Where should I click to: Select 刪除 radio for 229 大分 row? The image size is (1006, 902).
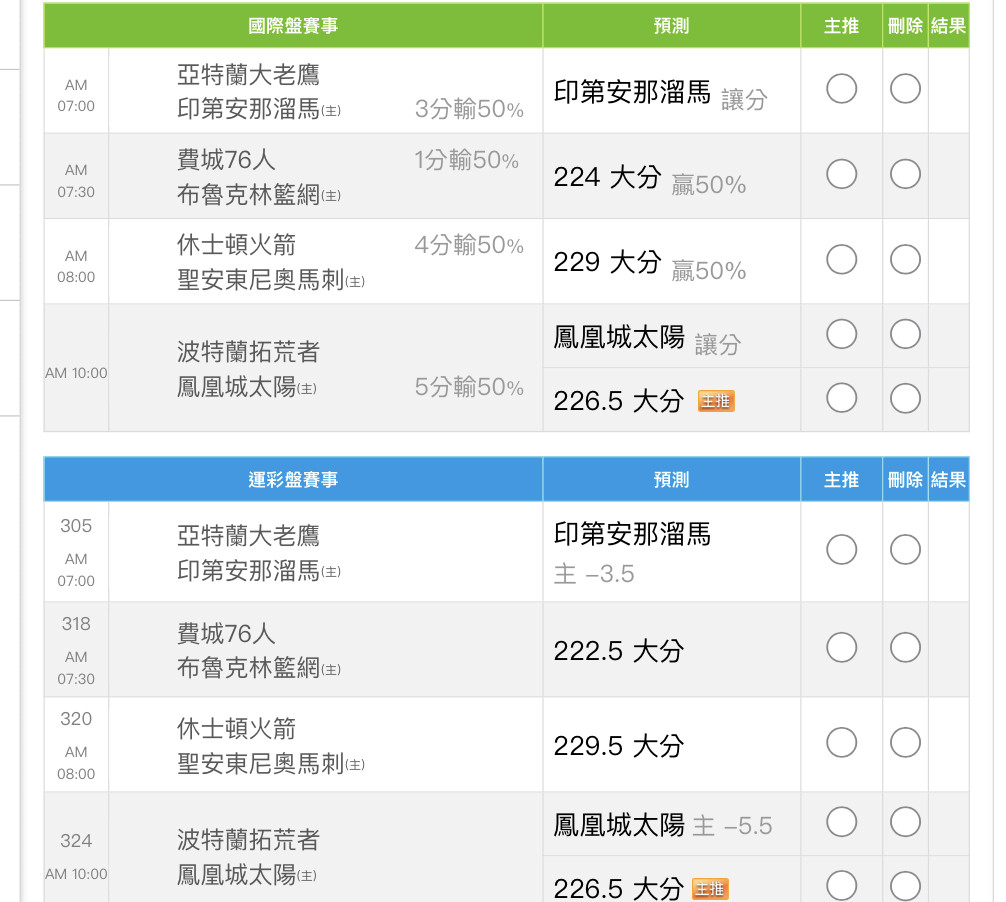click(x=905, y=259)
